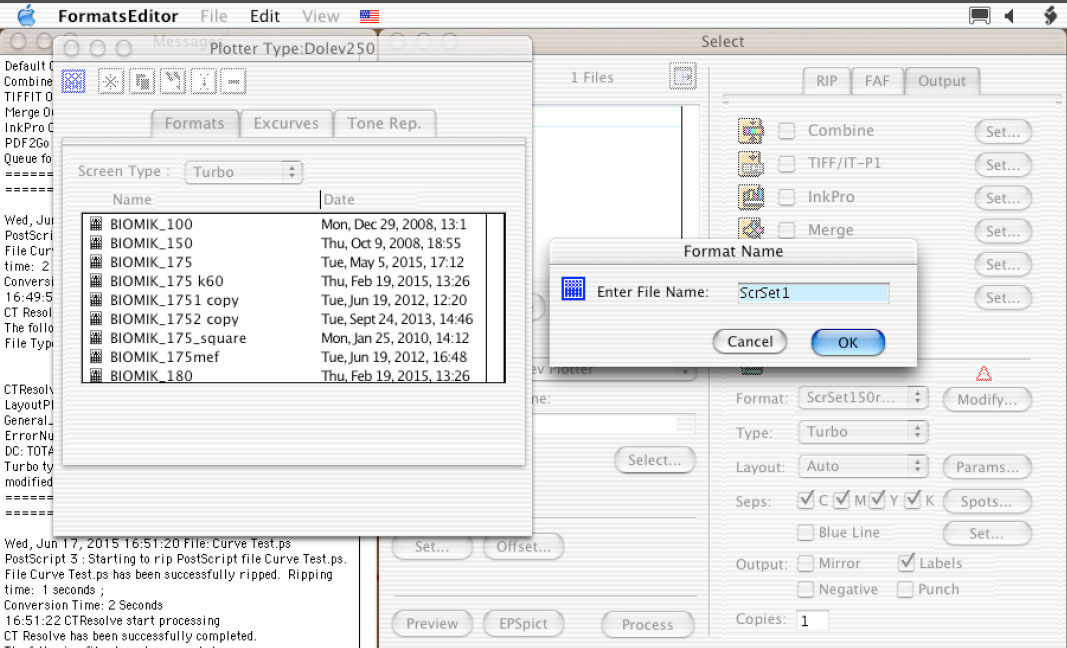Open the Type dropdown set to Turbo
This screenshot has height=648, width=1067.
[864, 432]
